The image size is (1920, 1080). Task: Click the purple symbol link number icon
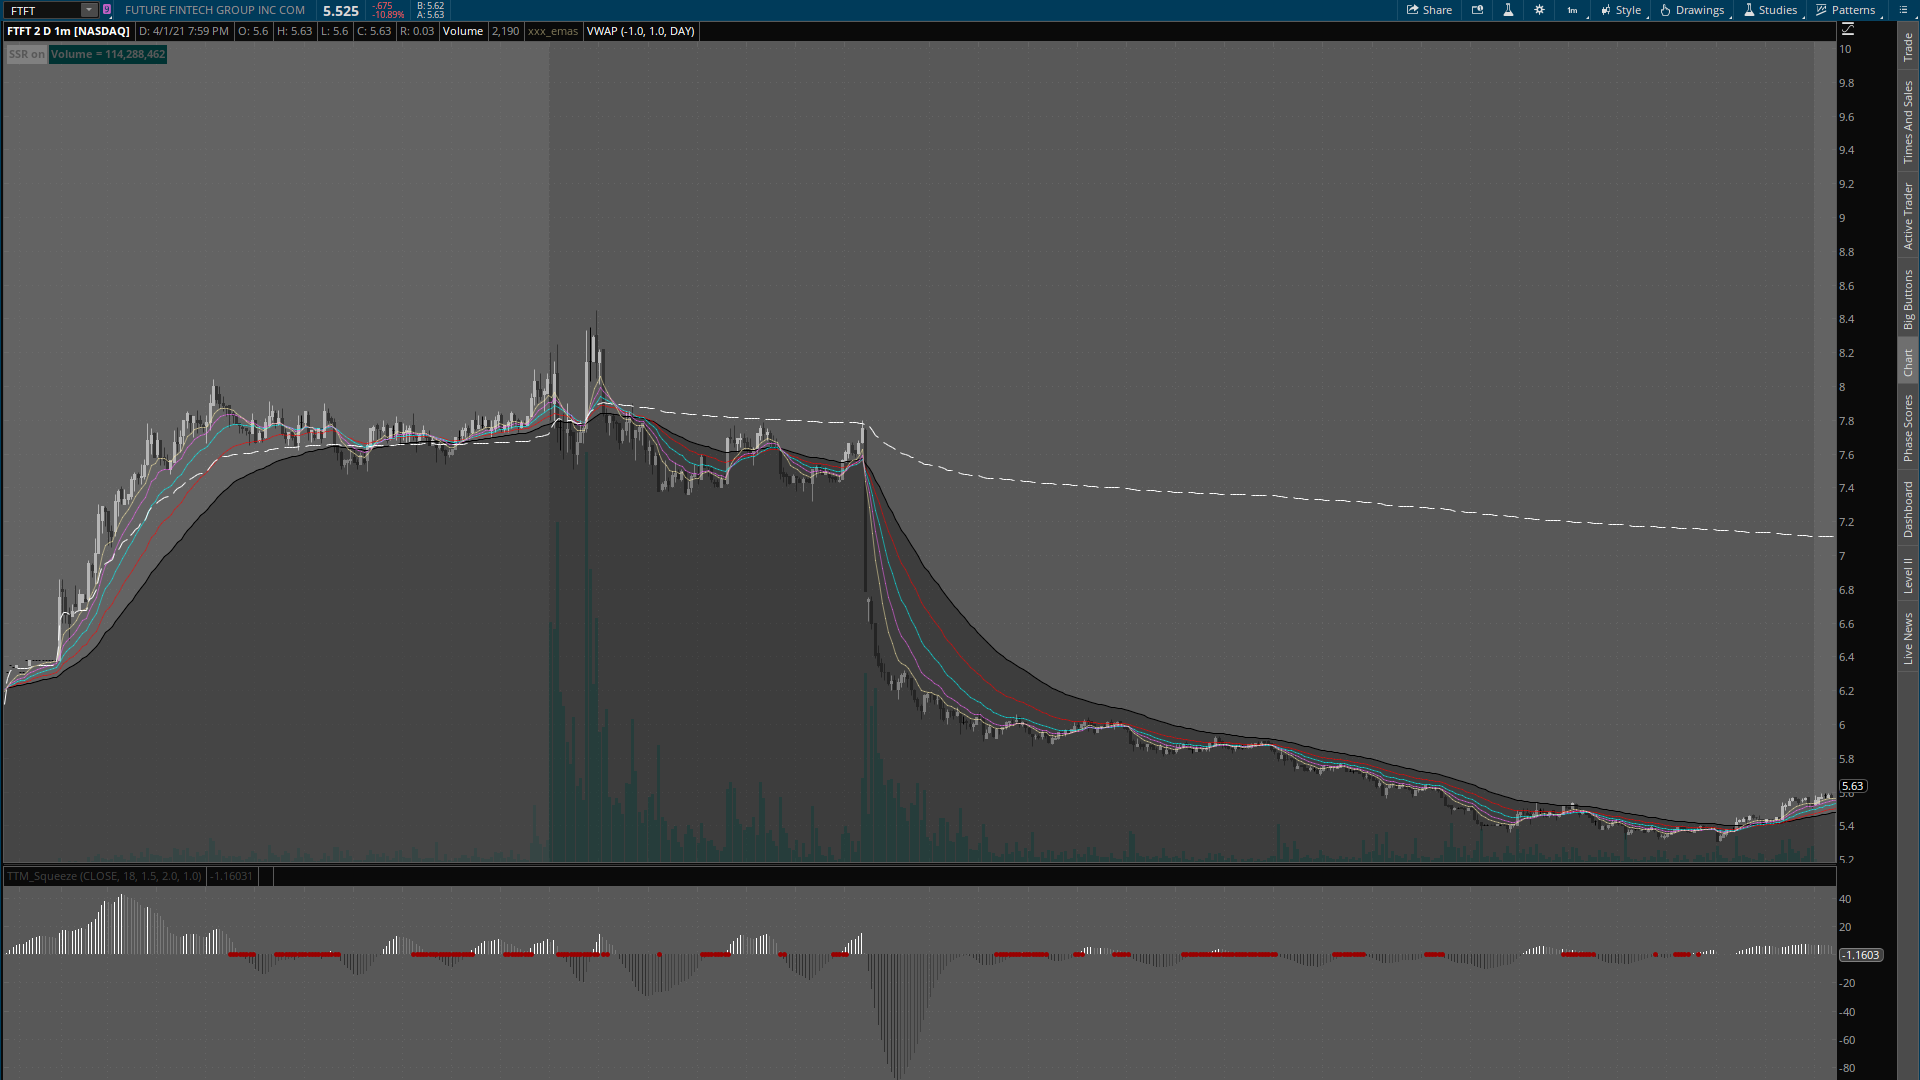click(107, 10)
